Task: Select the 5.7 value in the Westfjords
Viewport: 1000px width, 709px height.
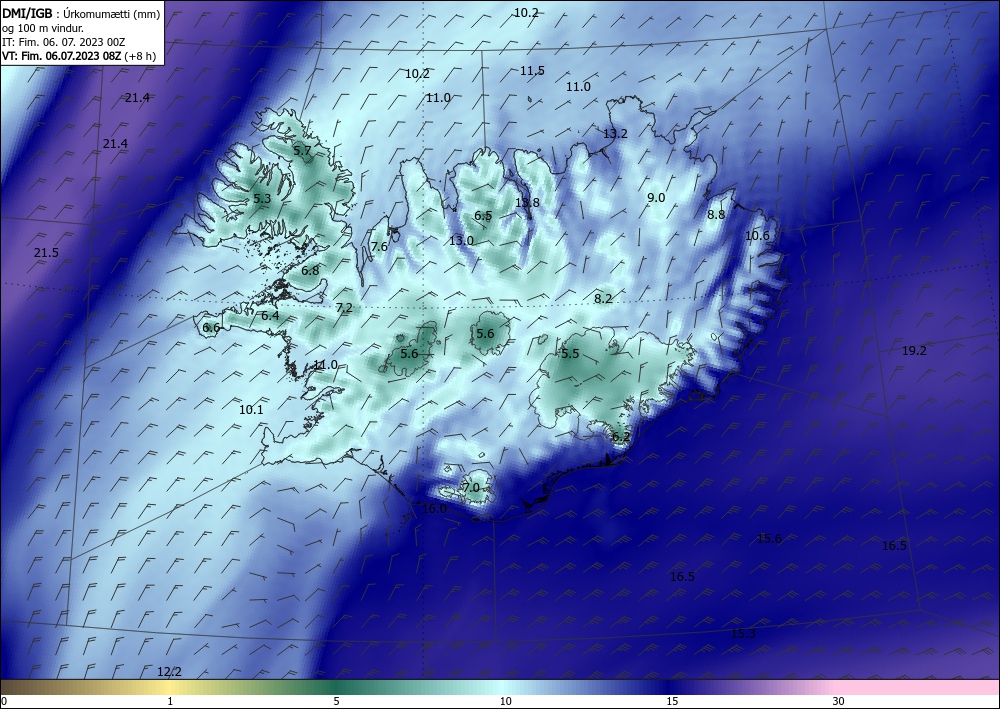Action: click(302, 151)
